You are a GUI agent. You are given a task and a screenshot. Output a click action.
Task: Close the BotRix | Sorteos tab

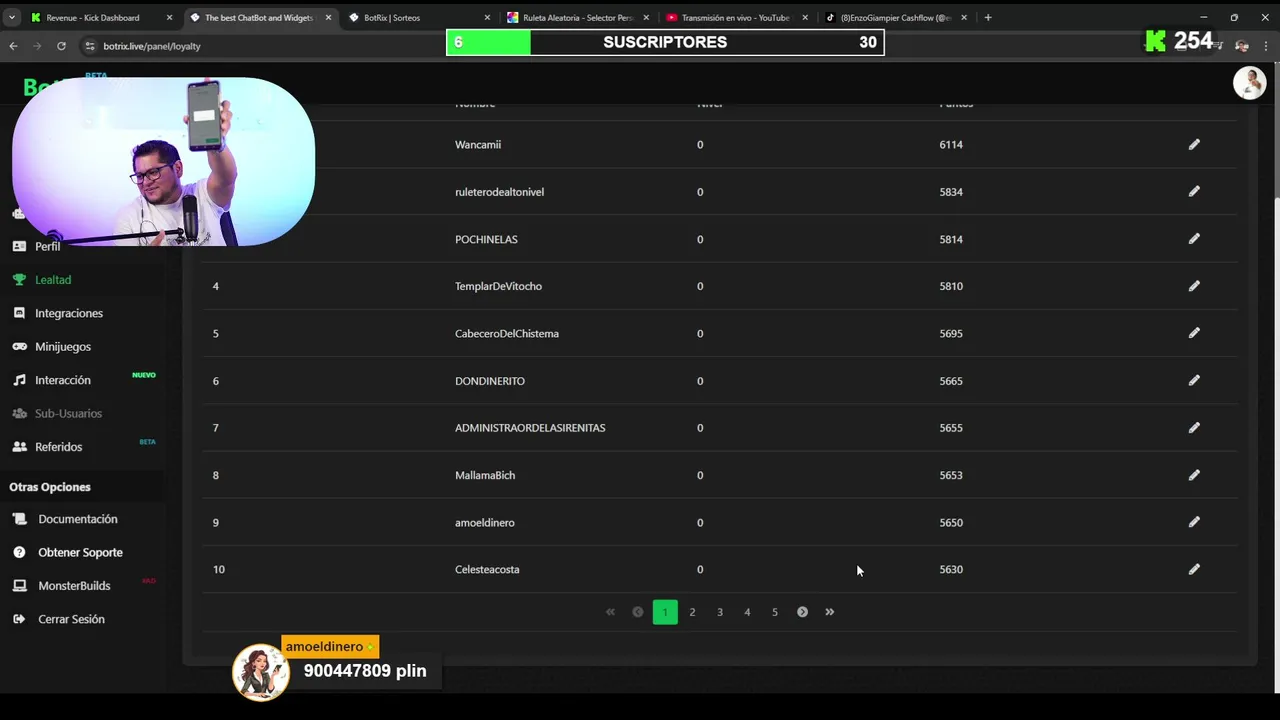487,17
